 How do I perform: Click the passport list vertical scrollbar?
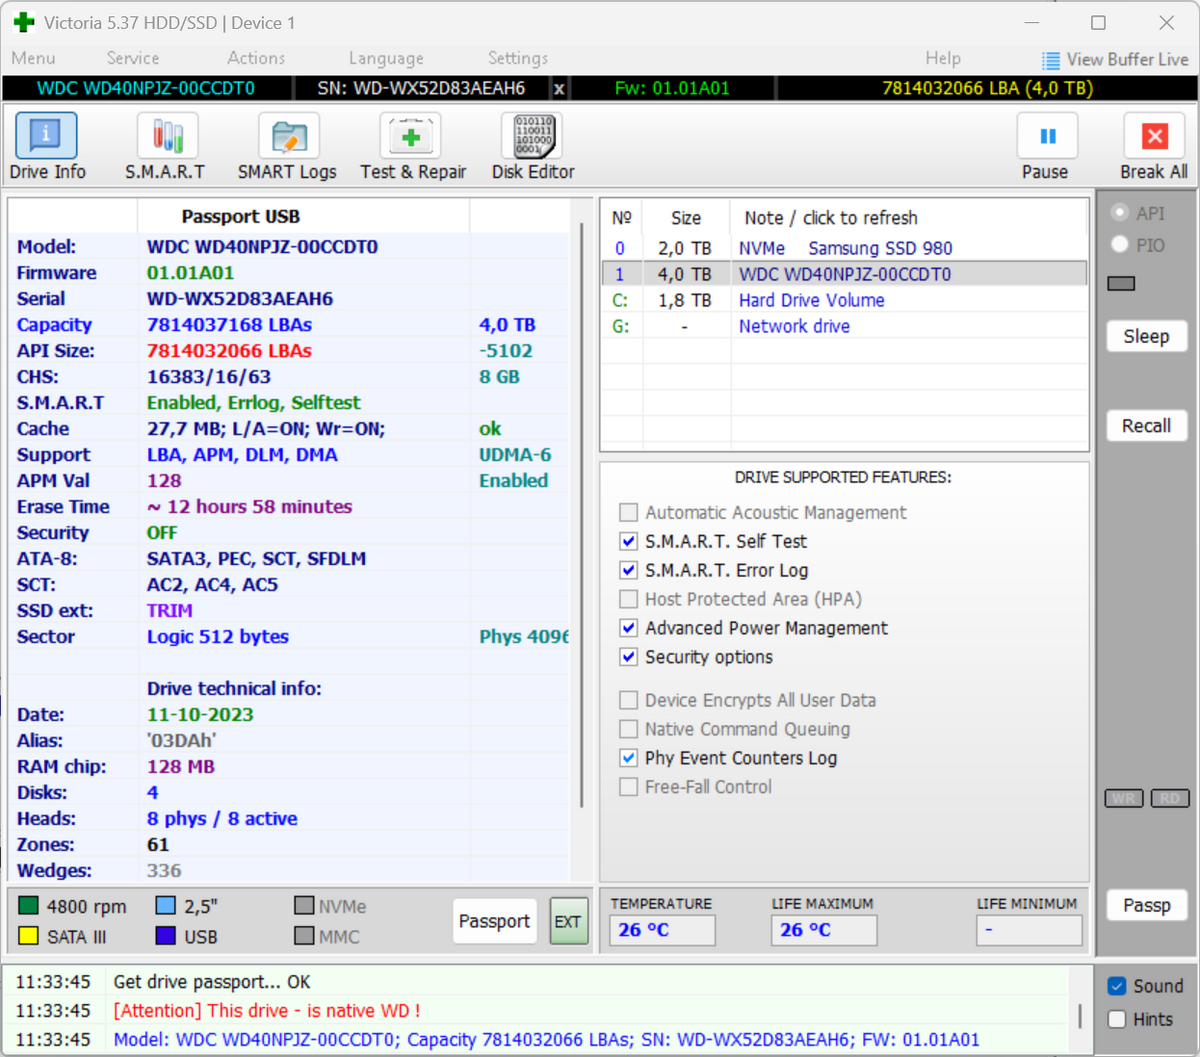click(x=582, y=515)
